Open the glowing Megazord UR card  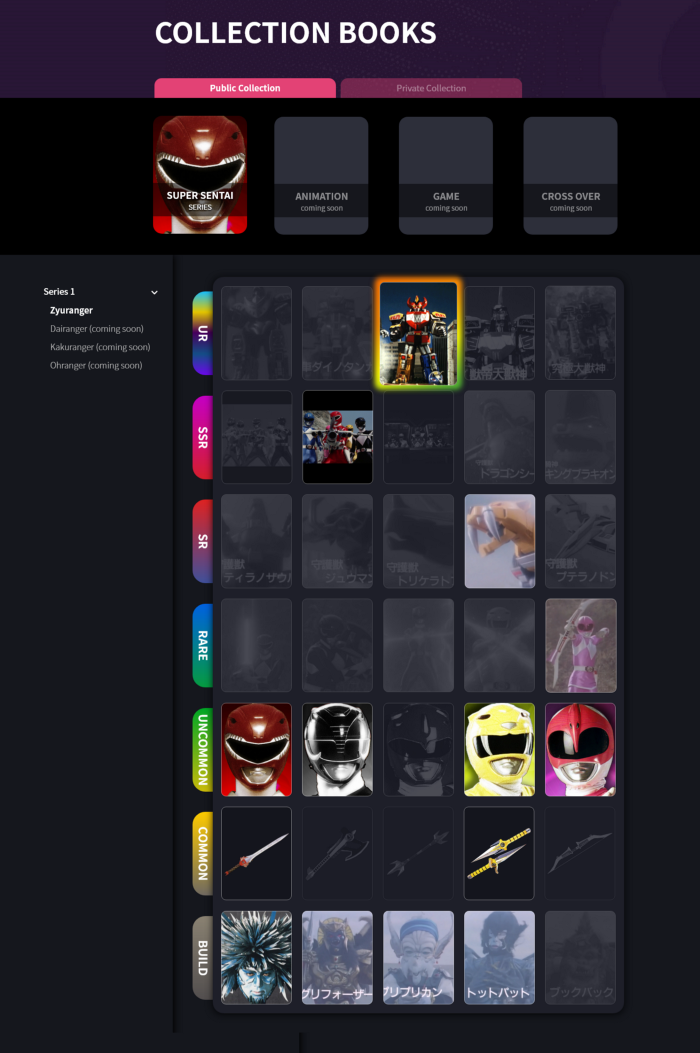click(x=418, y=334)
